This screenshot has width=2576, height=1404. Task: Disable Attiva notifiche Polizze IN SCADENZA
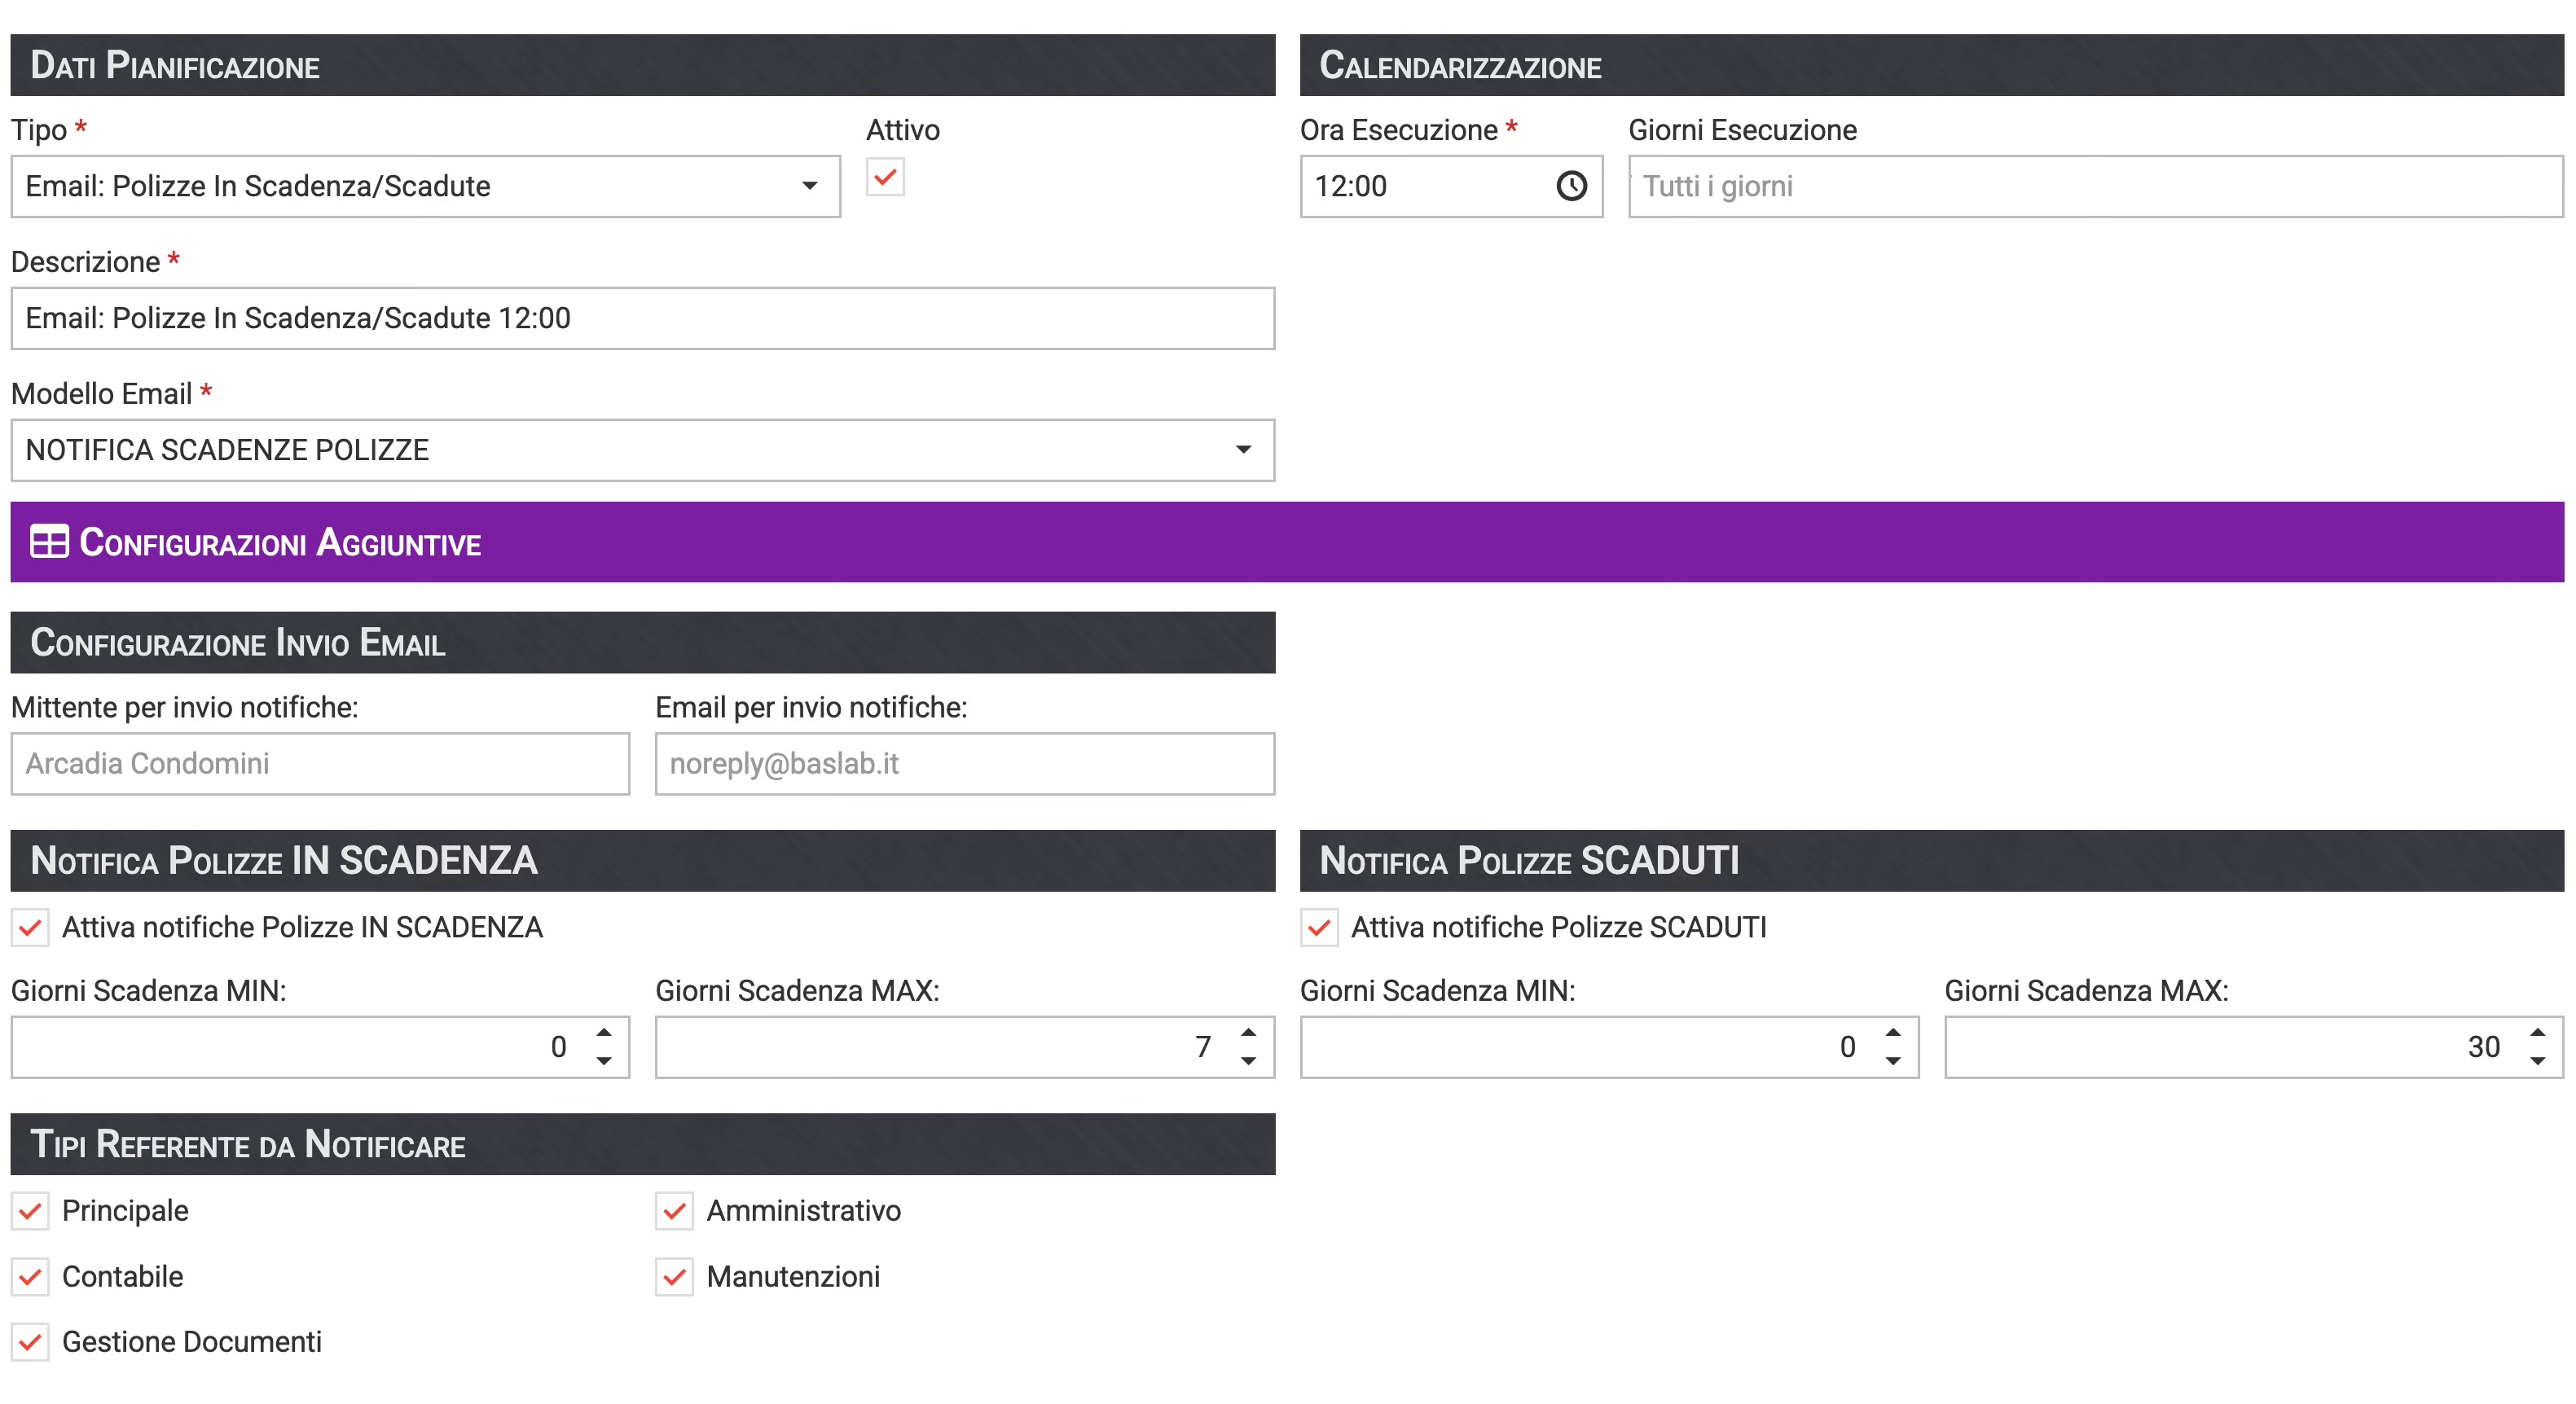(30, 927)
